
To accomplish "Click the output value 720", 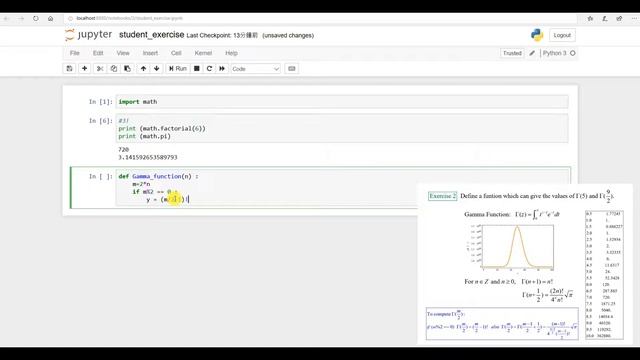I will pos(123,150).
